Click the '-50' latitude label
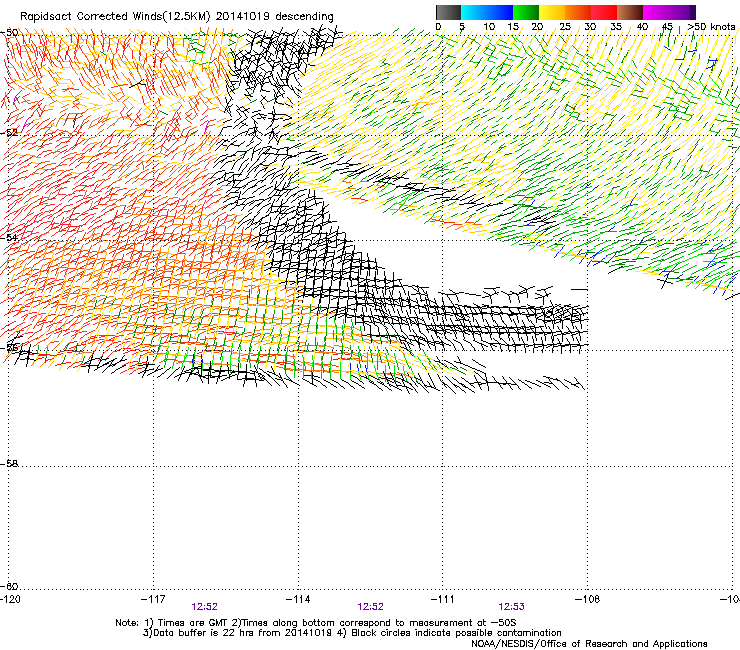The image size is (740, 650). pos(9,33)
